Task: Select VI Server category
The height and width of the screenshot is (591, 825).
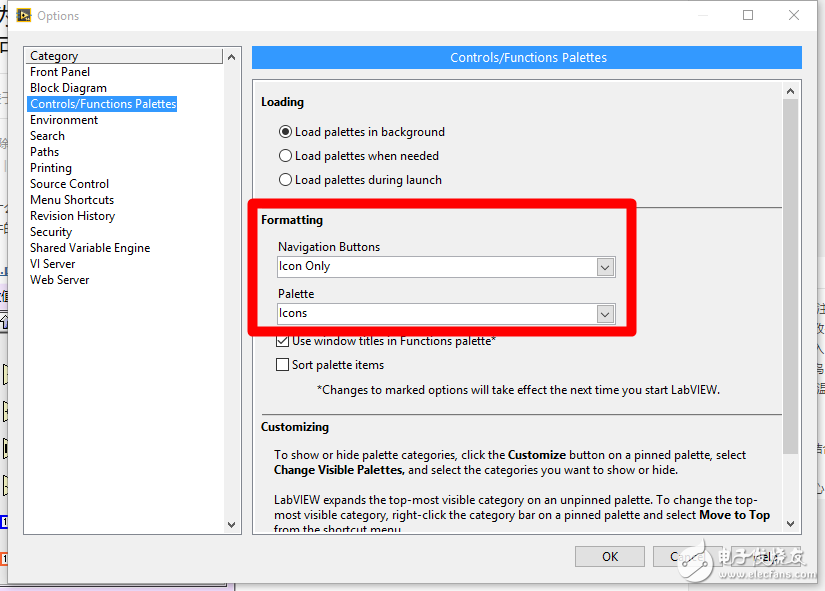Action: point(53,264)
